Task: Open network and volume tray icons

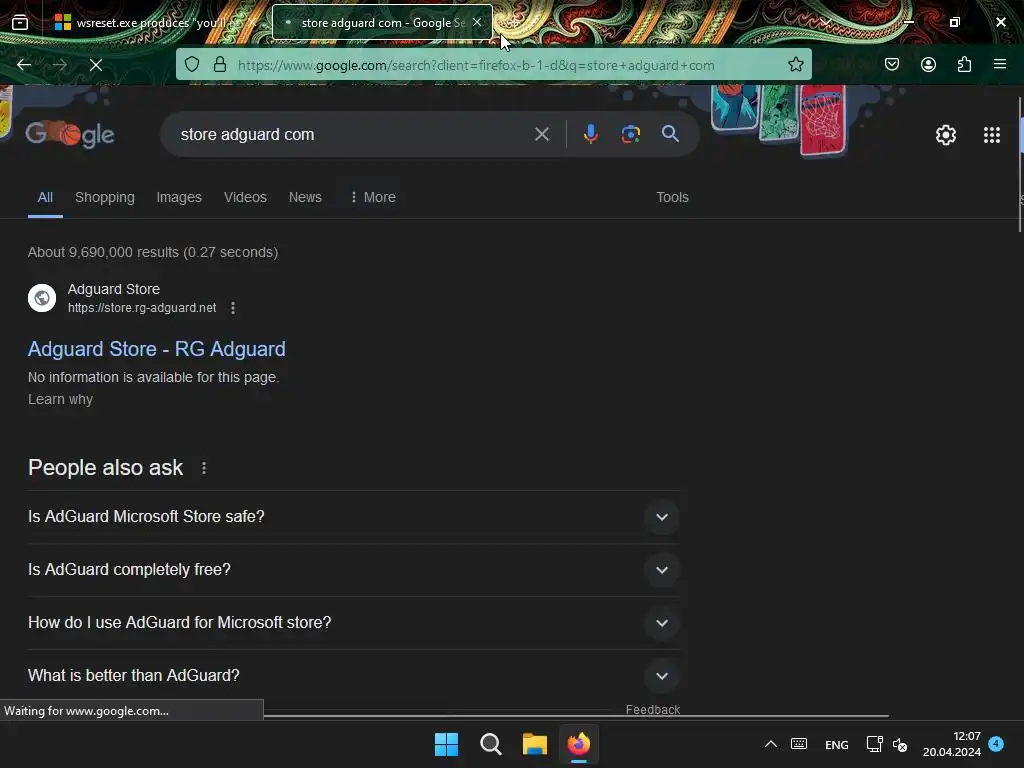Action: pos(886,744)
